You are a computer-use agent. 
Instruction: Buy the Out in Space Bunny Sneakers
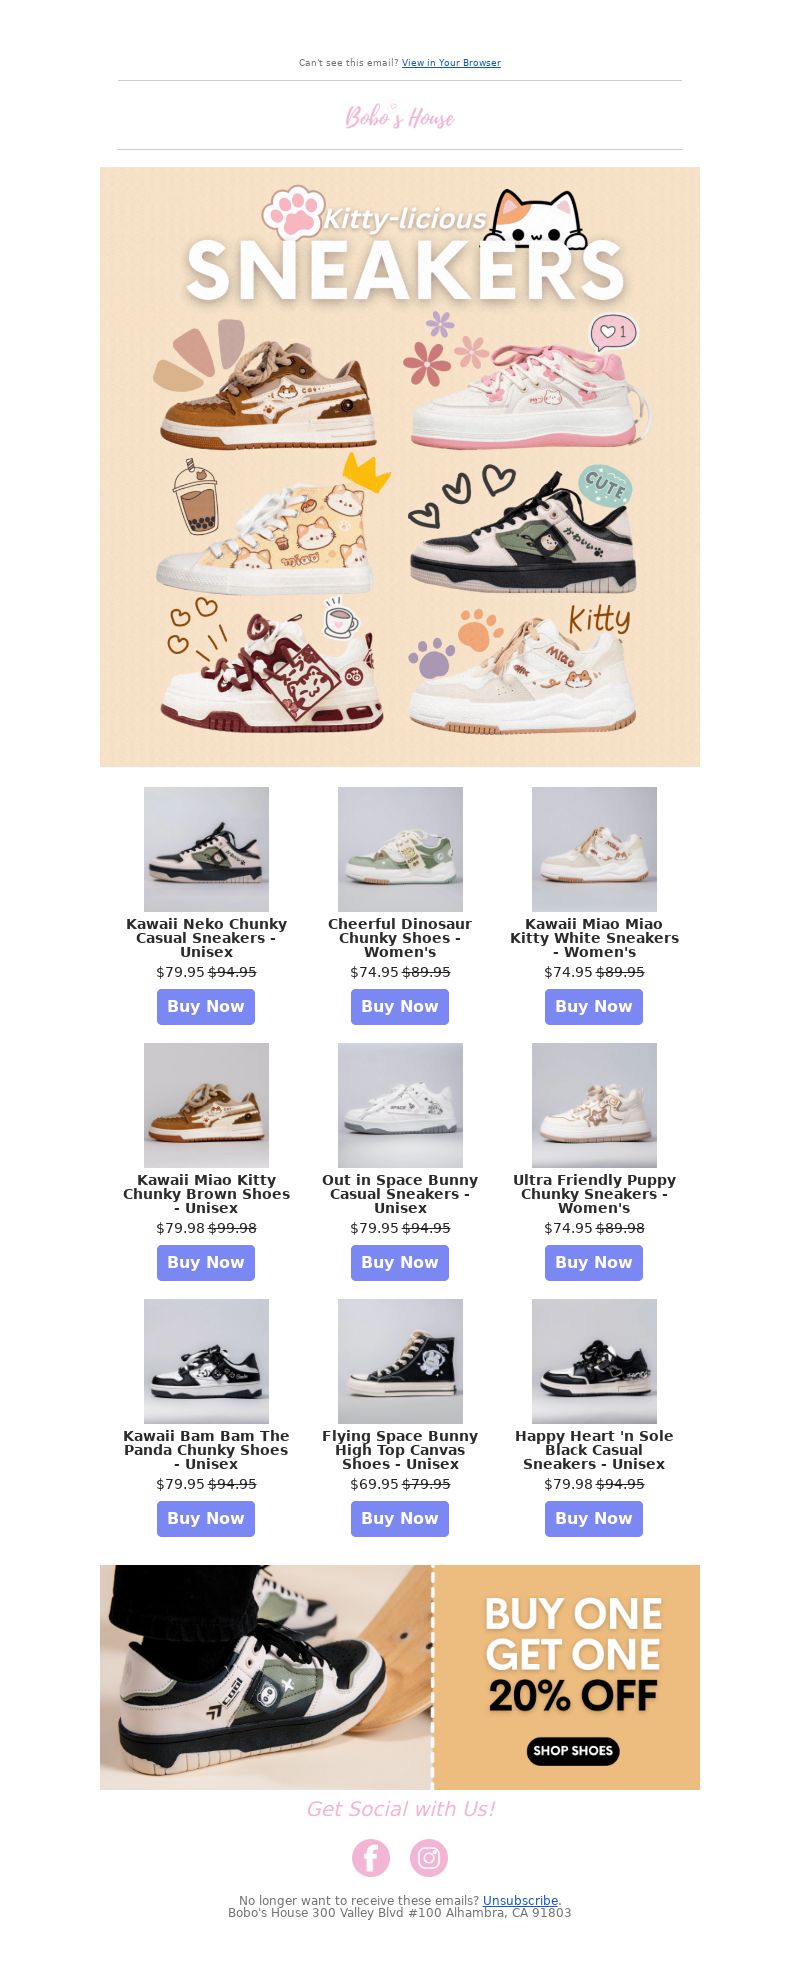pyautogui.click(x=400, y=1262)
